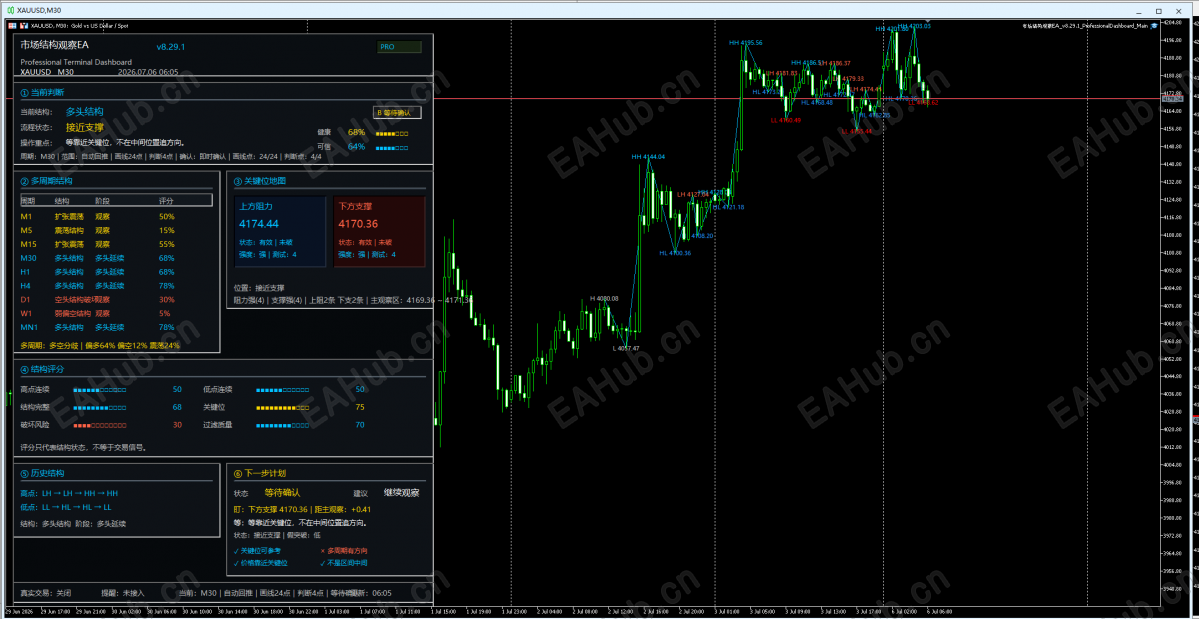
Task: Click the 高点连续 score bar
Action: [x=99, y=390]
